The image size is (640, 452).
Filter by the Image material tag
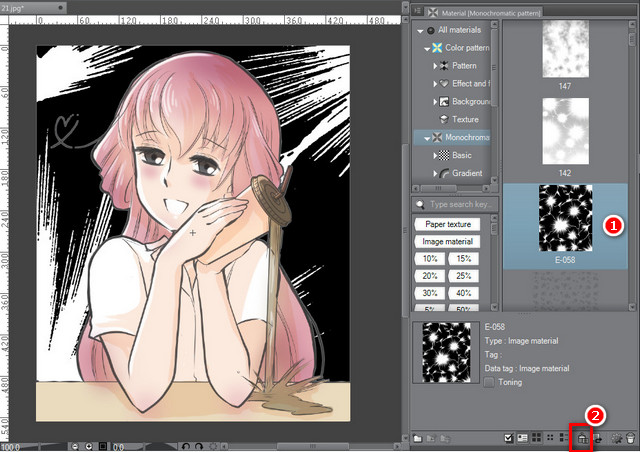447,242
